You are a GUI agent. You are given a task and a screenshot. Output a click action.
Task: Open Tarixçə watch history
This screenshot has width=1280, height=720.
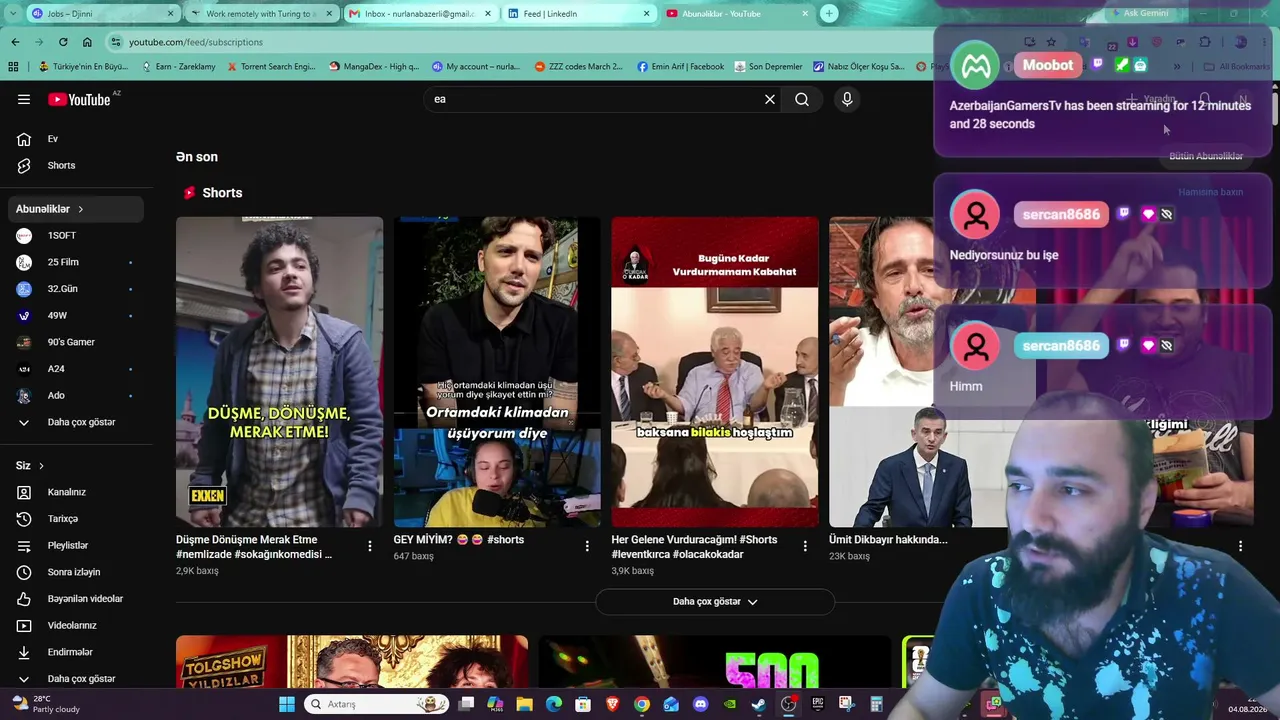click(76, 519)
